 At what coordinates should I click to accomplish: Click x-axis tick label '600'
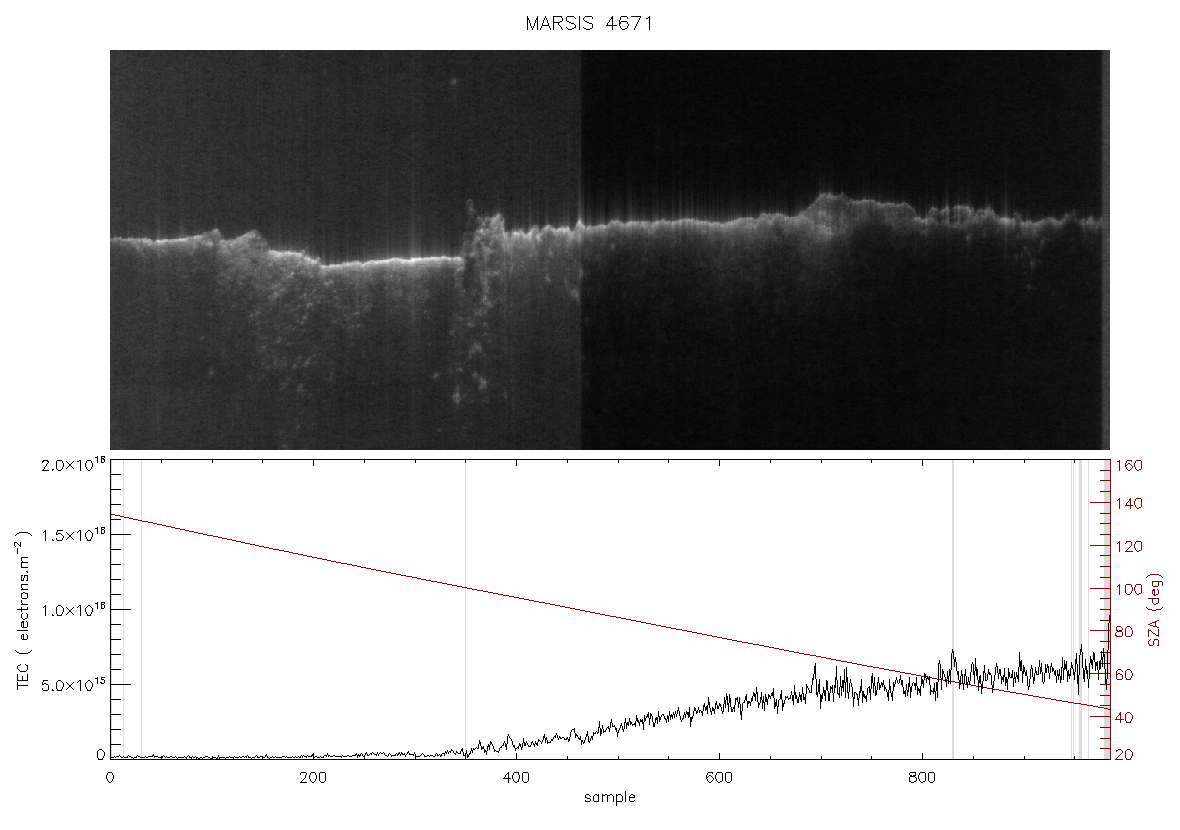click(x=719, y=778)
